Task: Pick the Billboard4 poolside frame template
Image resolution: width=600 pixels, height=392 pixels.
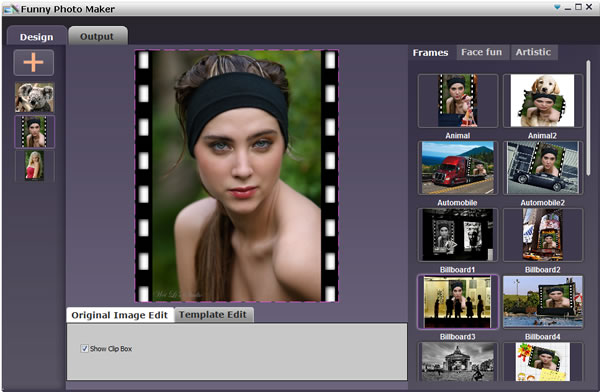Action: coord(543,302)
